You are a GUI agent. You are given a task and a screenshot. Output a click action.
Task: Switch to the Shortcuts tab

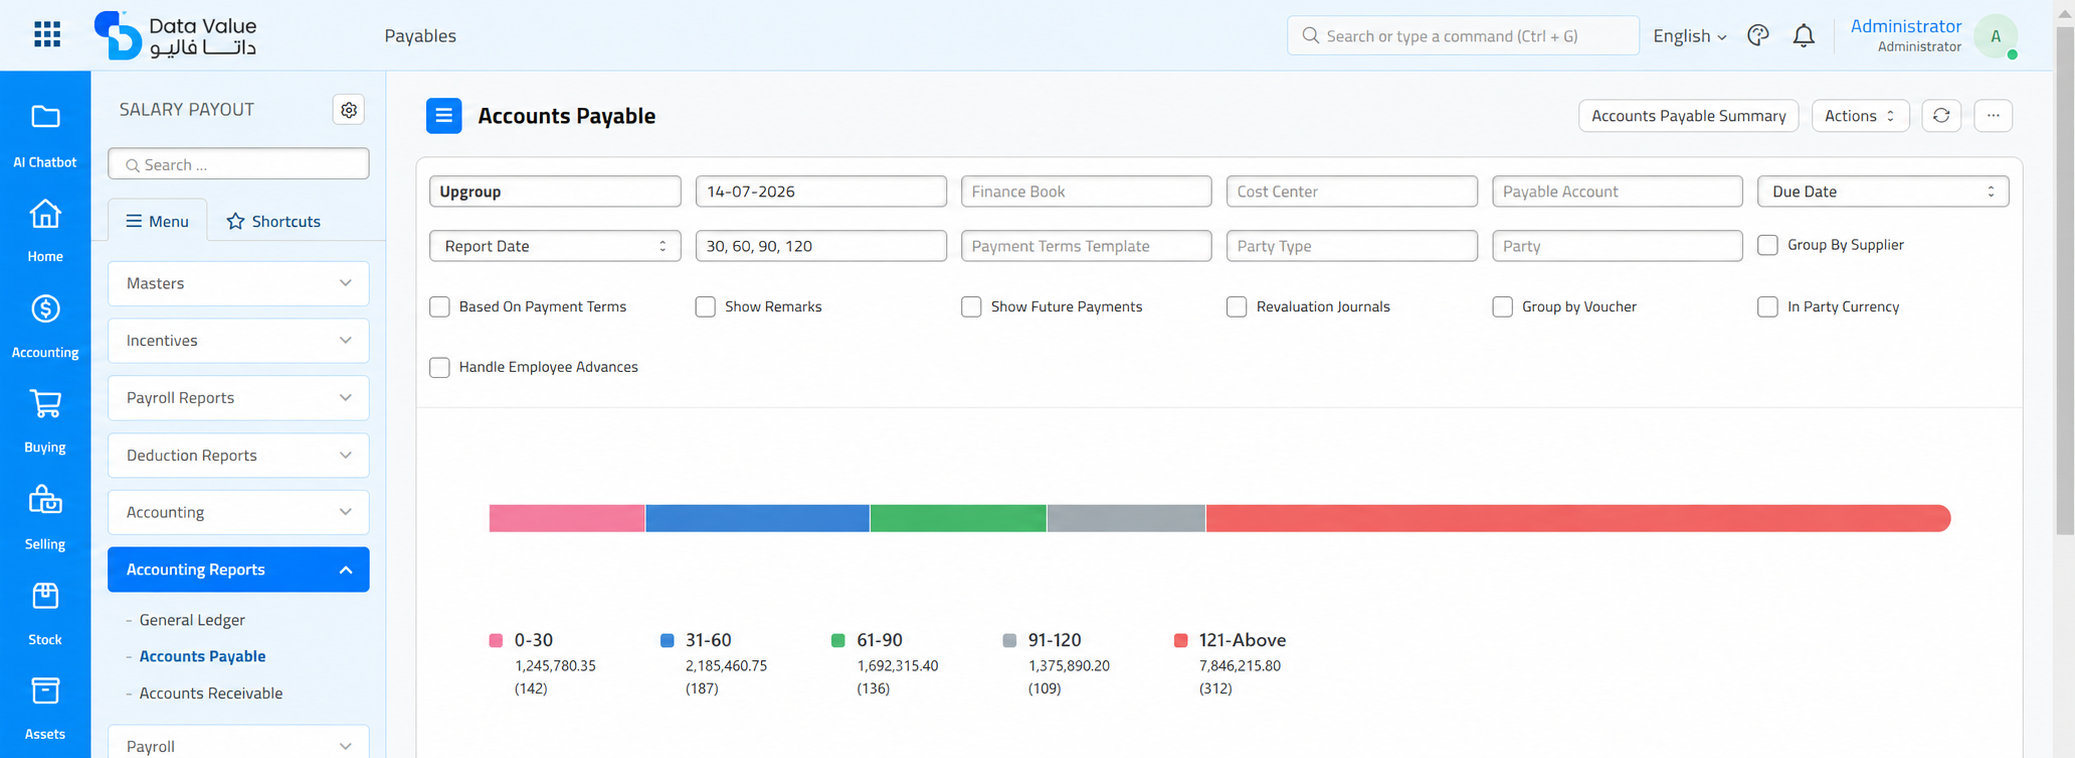pos(274,221)
